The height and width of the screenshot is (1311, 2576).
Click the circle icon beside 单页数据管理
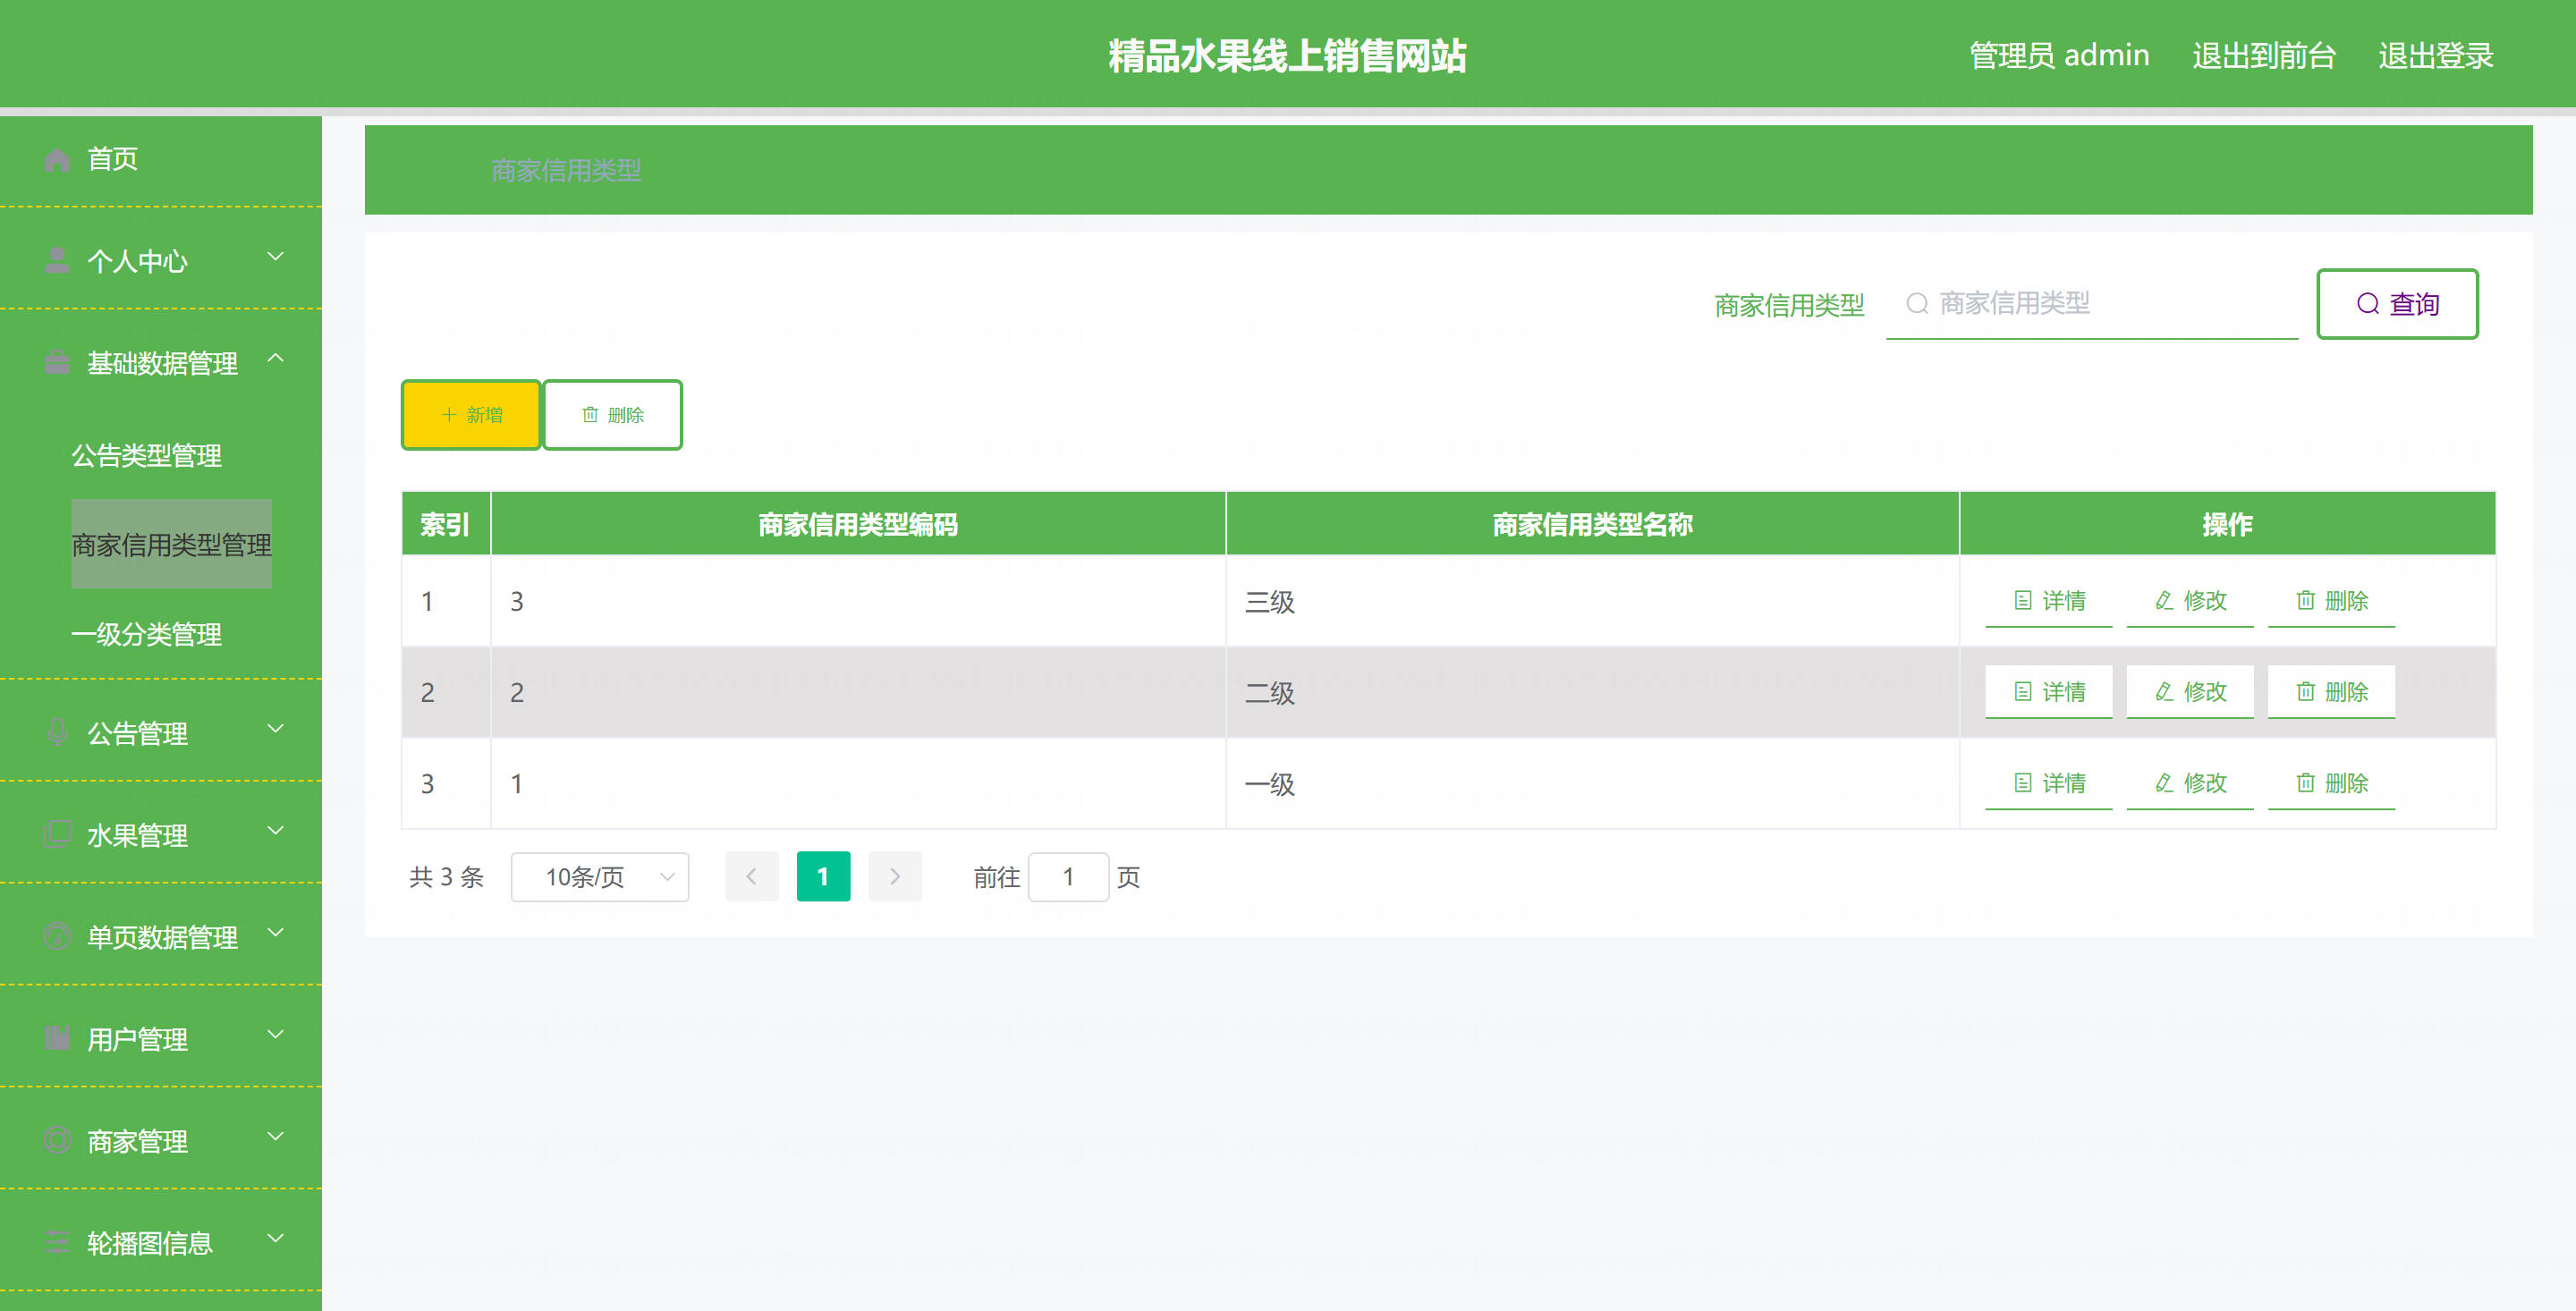57,937
